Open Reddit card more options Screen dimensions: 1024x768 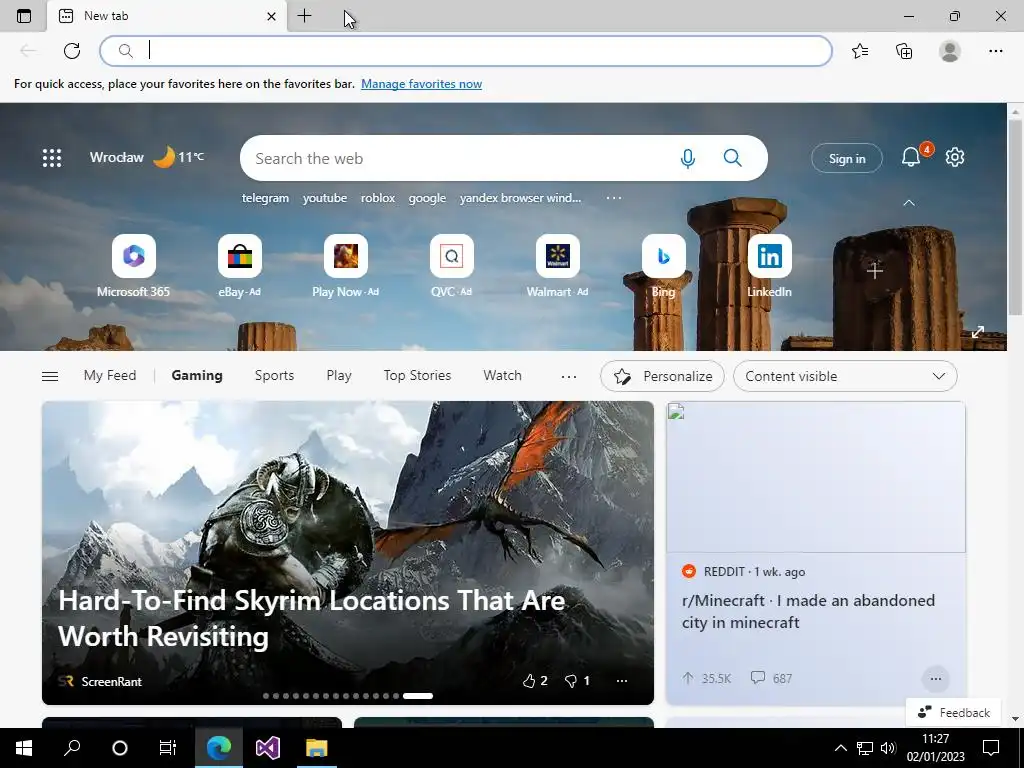(935, 679)
